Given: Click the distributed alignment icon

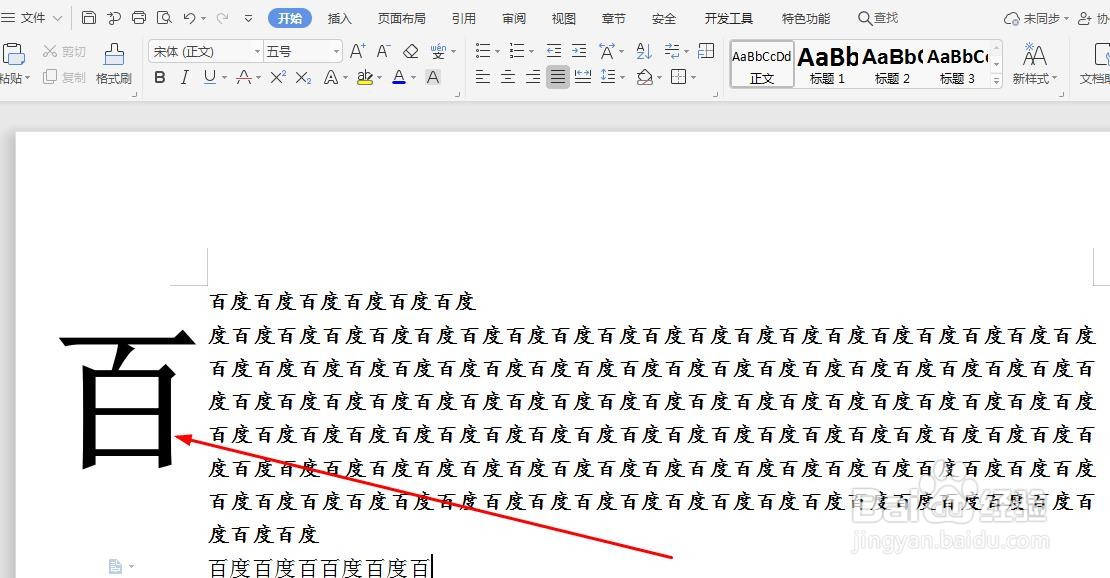Looking at the screenshot, I should [583, 76].
